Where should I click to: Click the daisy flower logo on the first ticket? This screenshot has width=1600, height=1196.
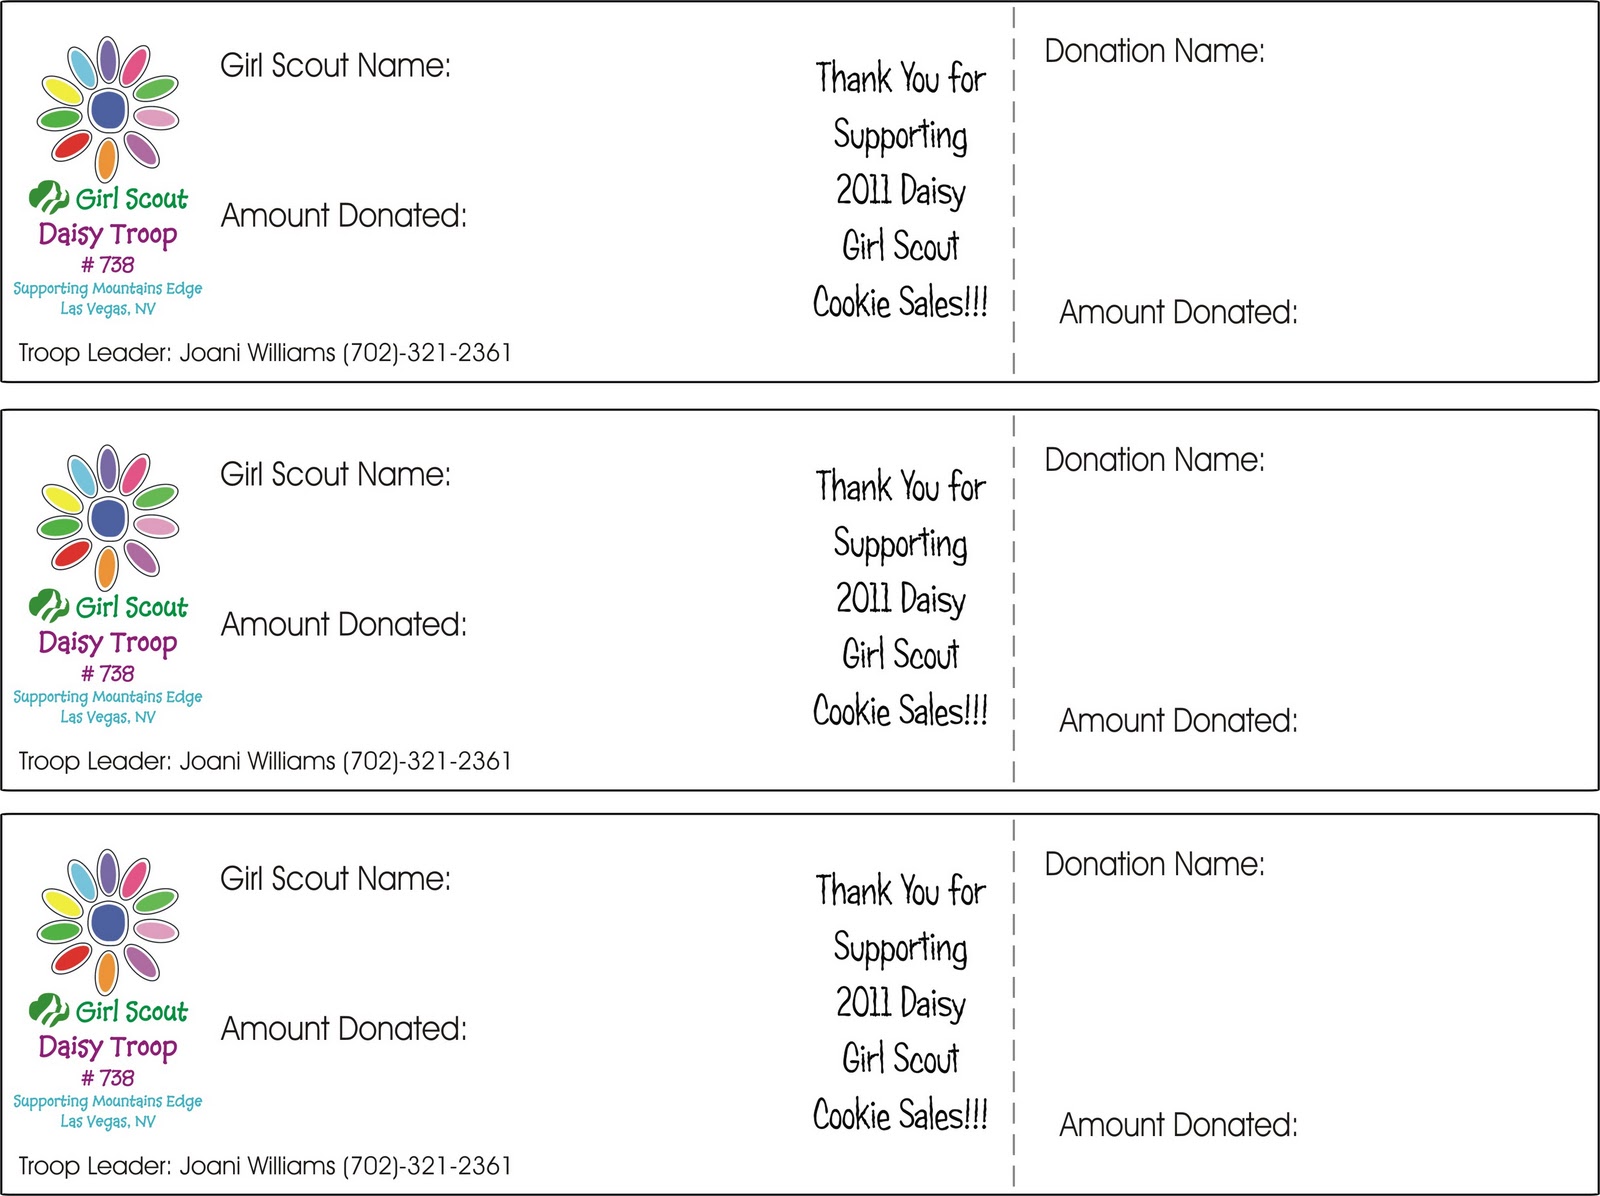(107, 109)
